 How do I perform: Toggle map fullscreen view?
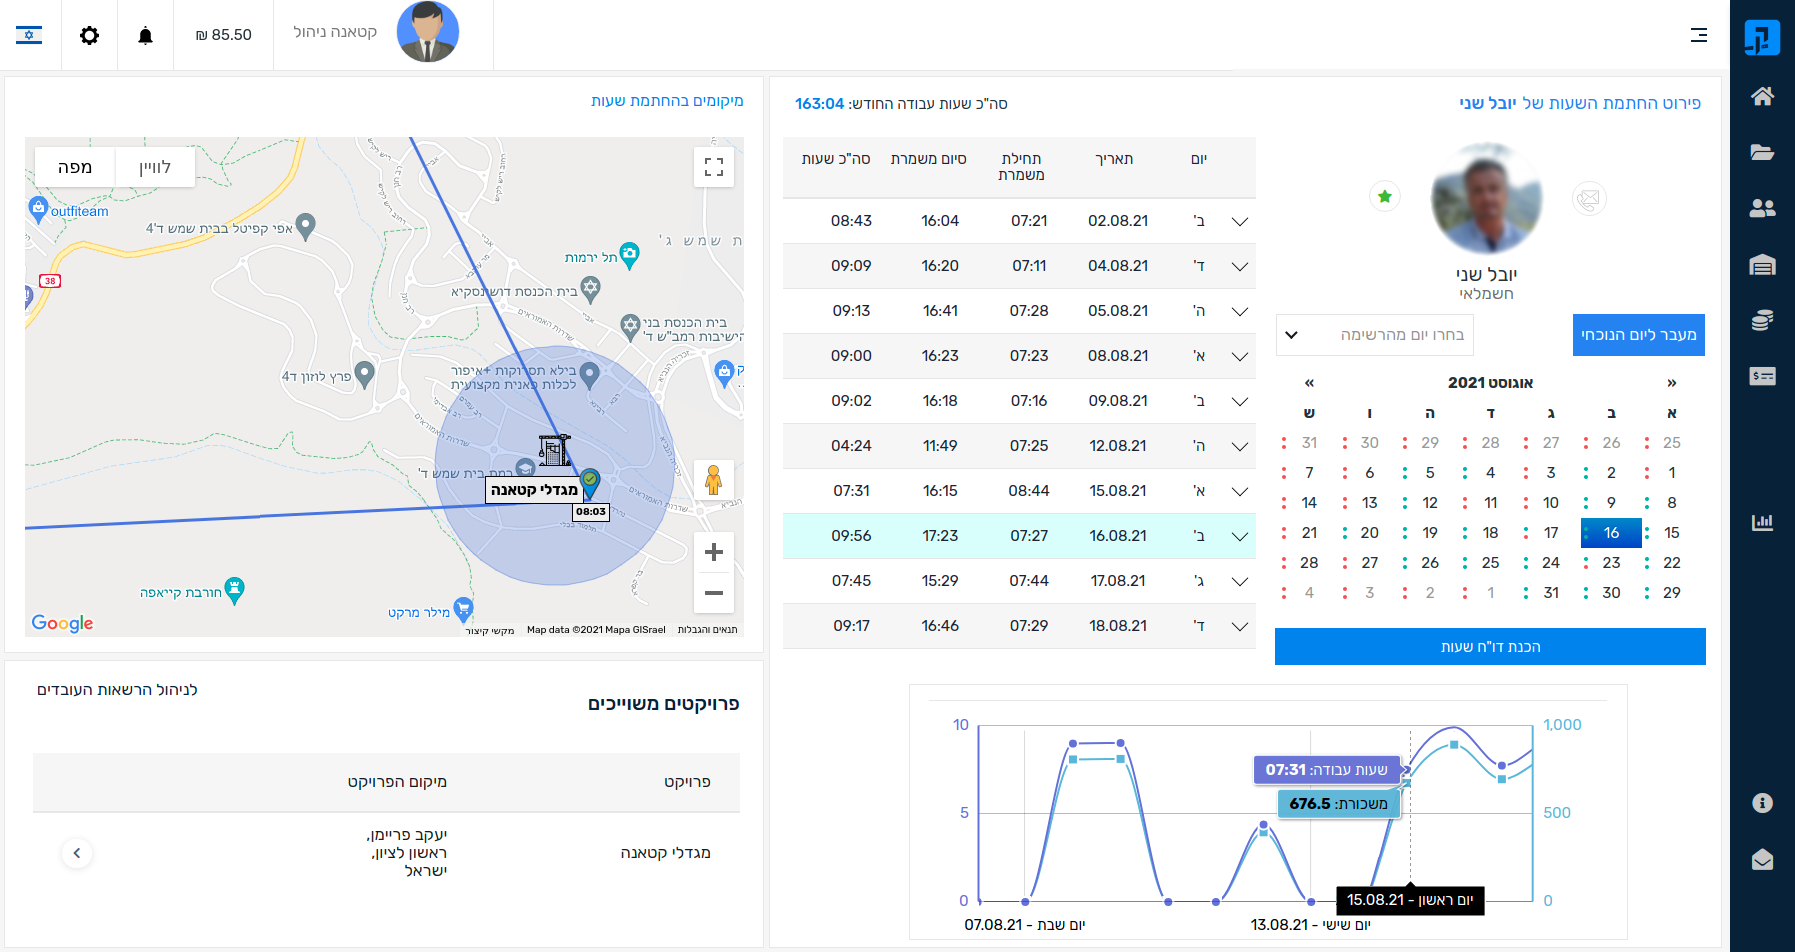713,167
